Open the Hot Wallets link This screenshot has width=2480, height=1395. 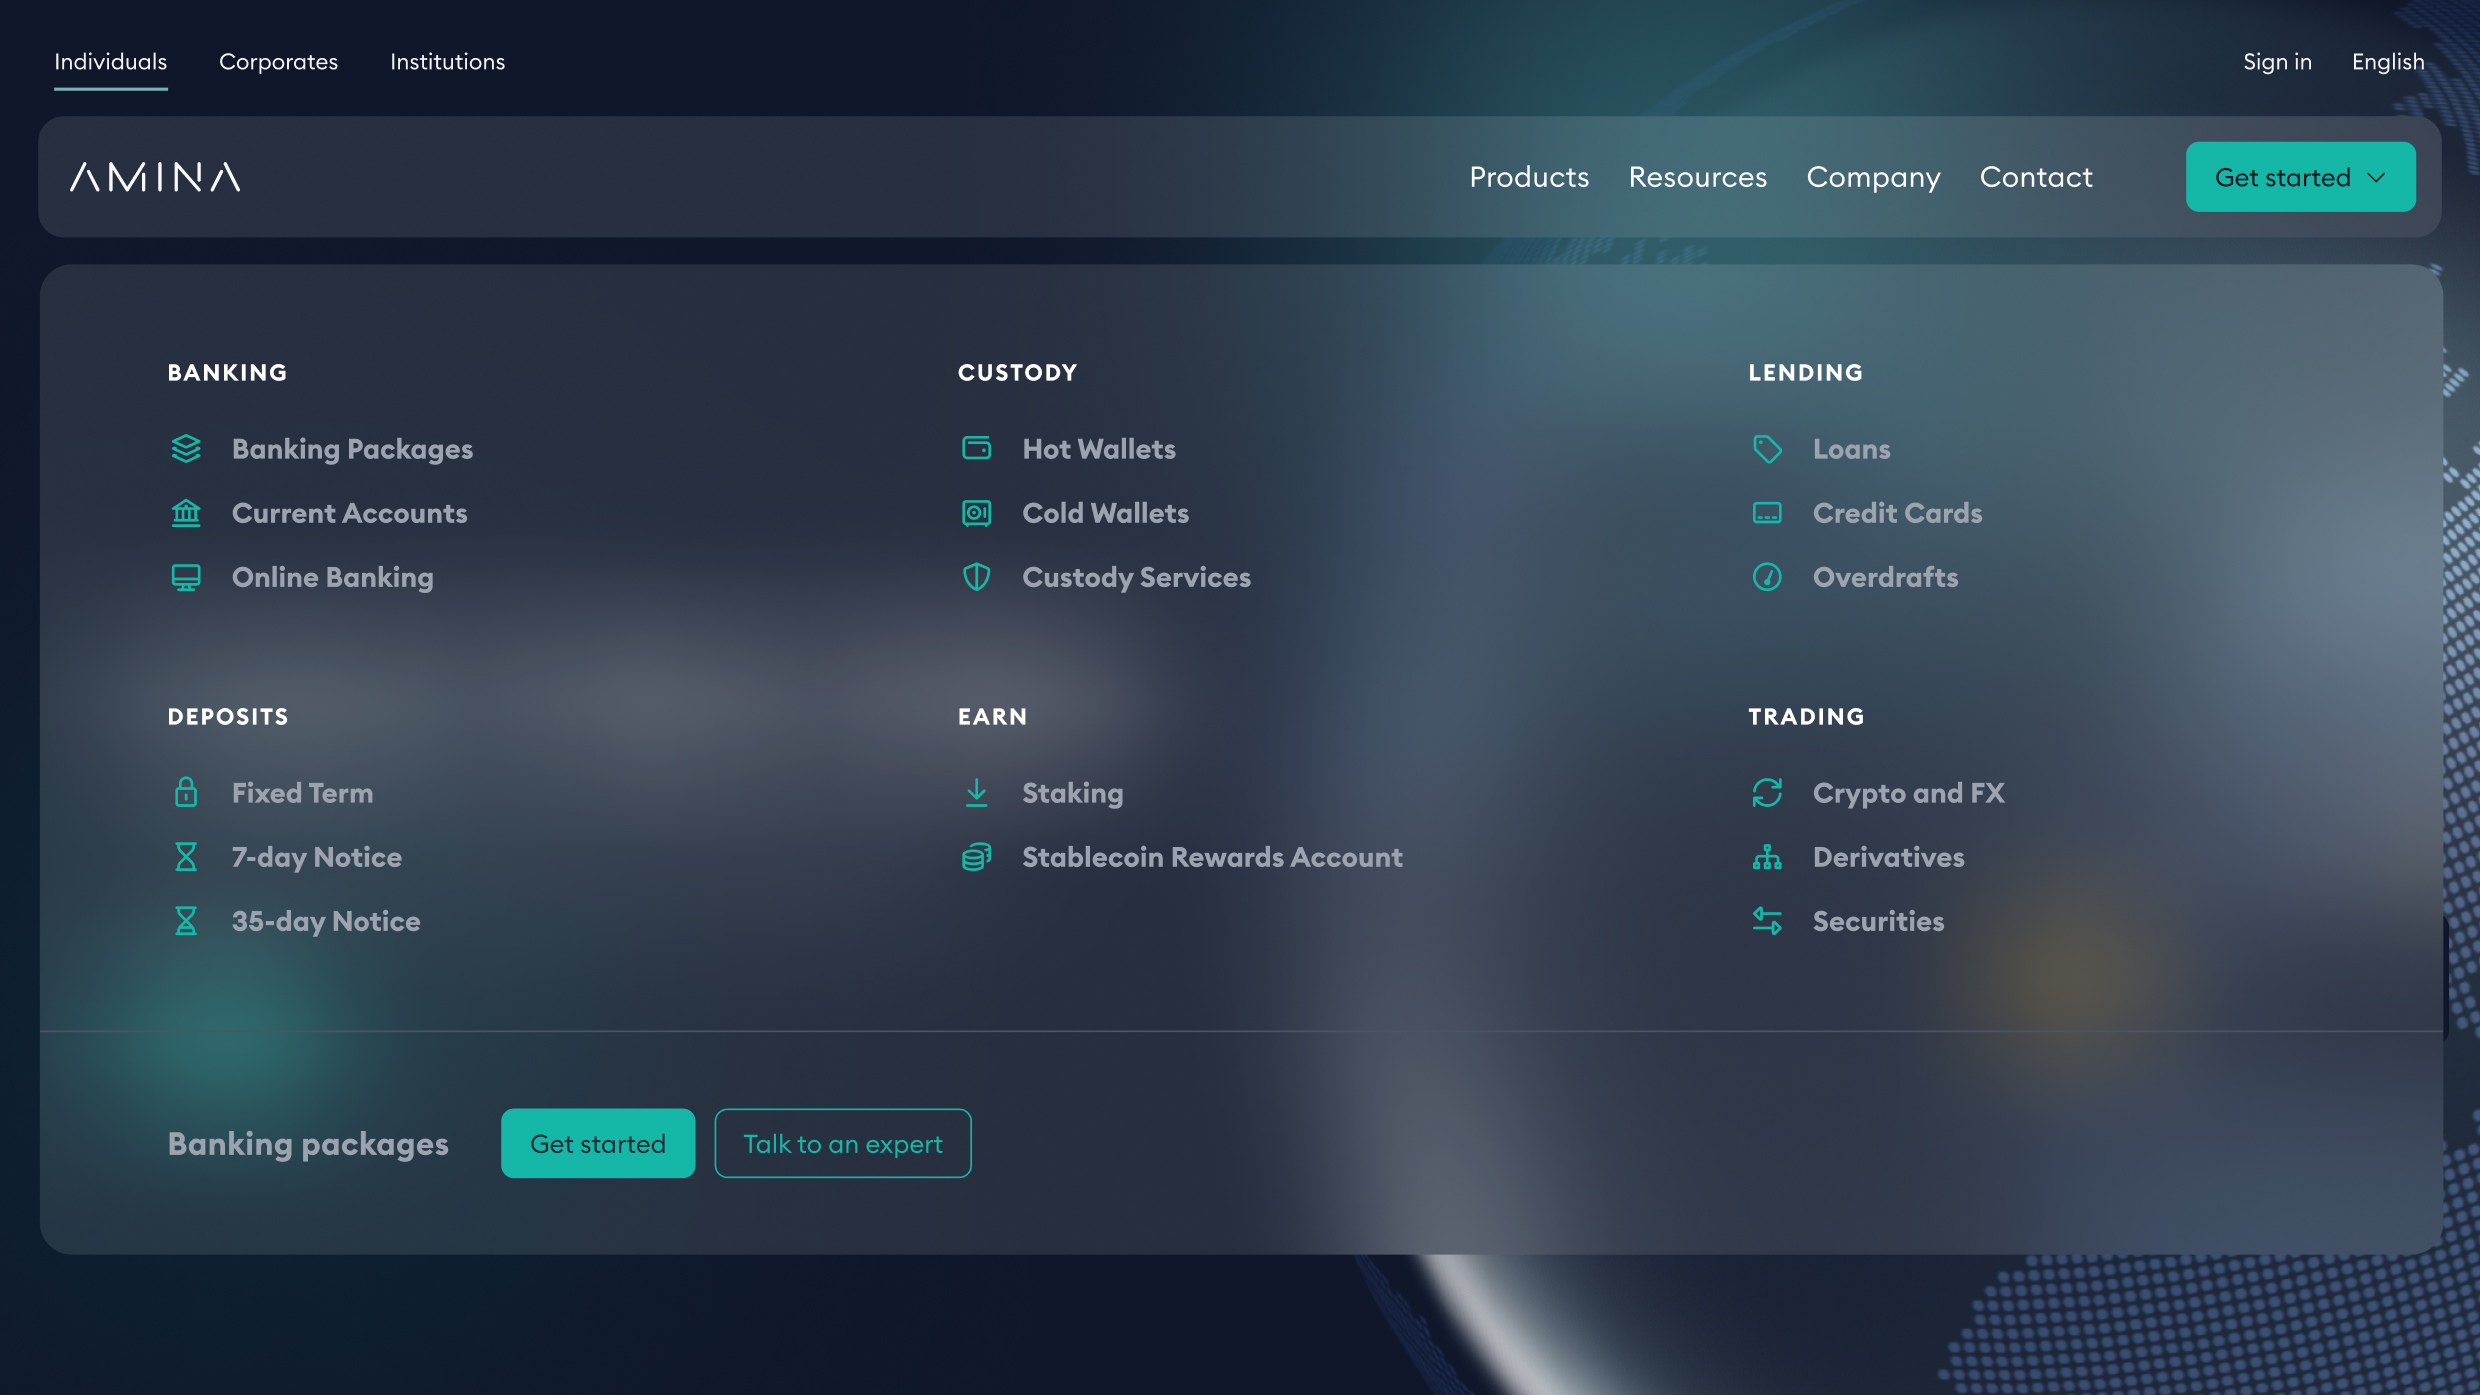tap(1098, 449)
